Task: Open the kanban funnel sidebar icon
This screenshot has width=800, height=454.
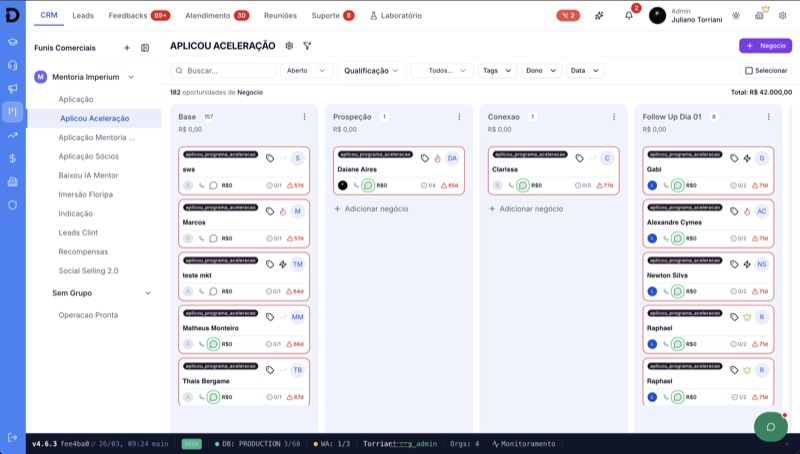Action: [x=12, y=112]
